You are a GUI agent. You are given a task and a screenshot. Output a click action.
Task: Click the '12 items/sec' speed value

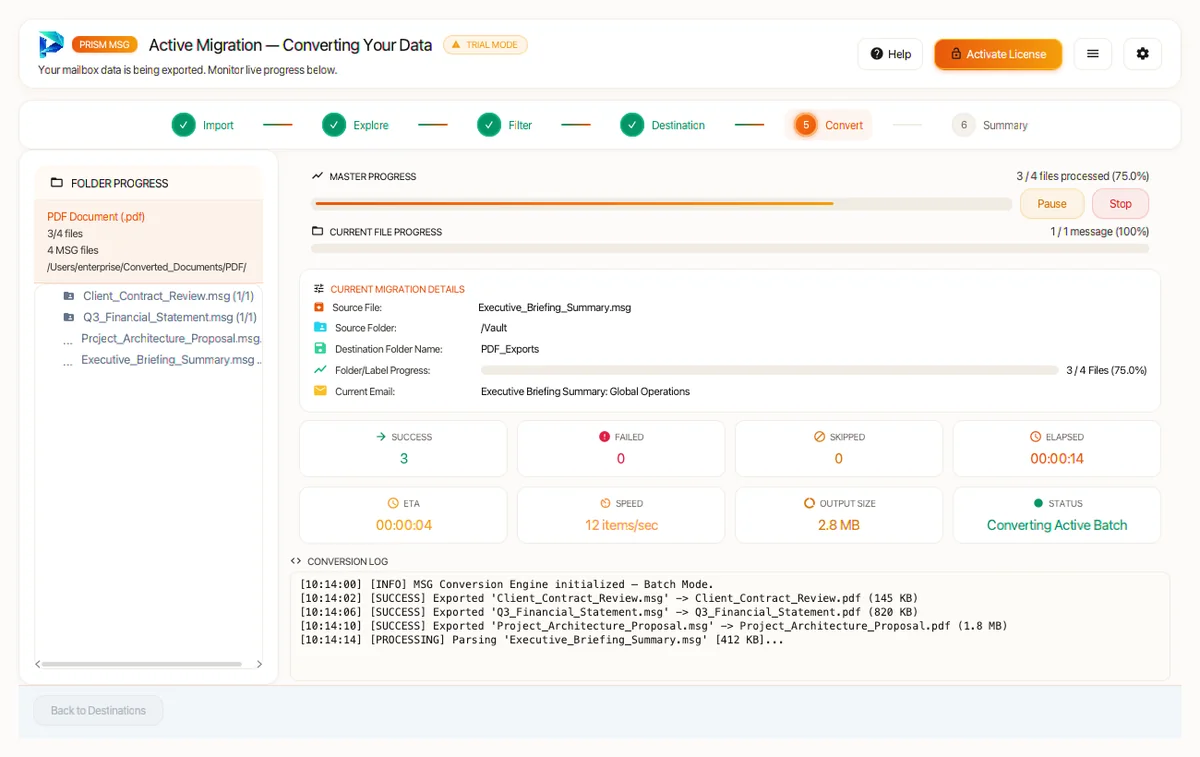621,525
